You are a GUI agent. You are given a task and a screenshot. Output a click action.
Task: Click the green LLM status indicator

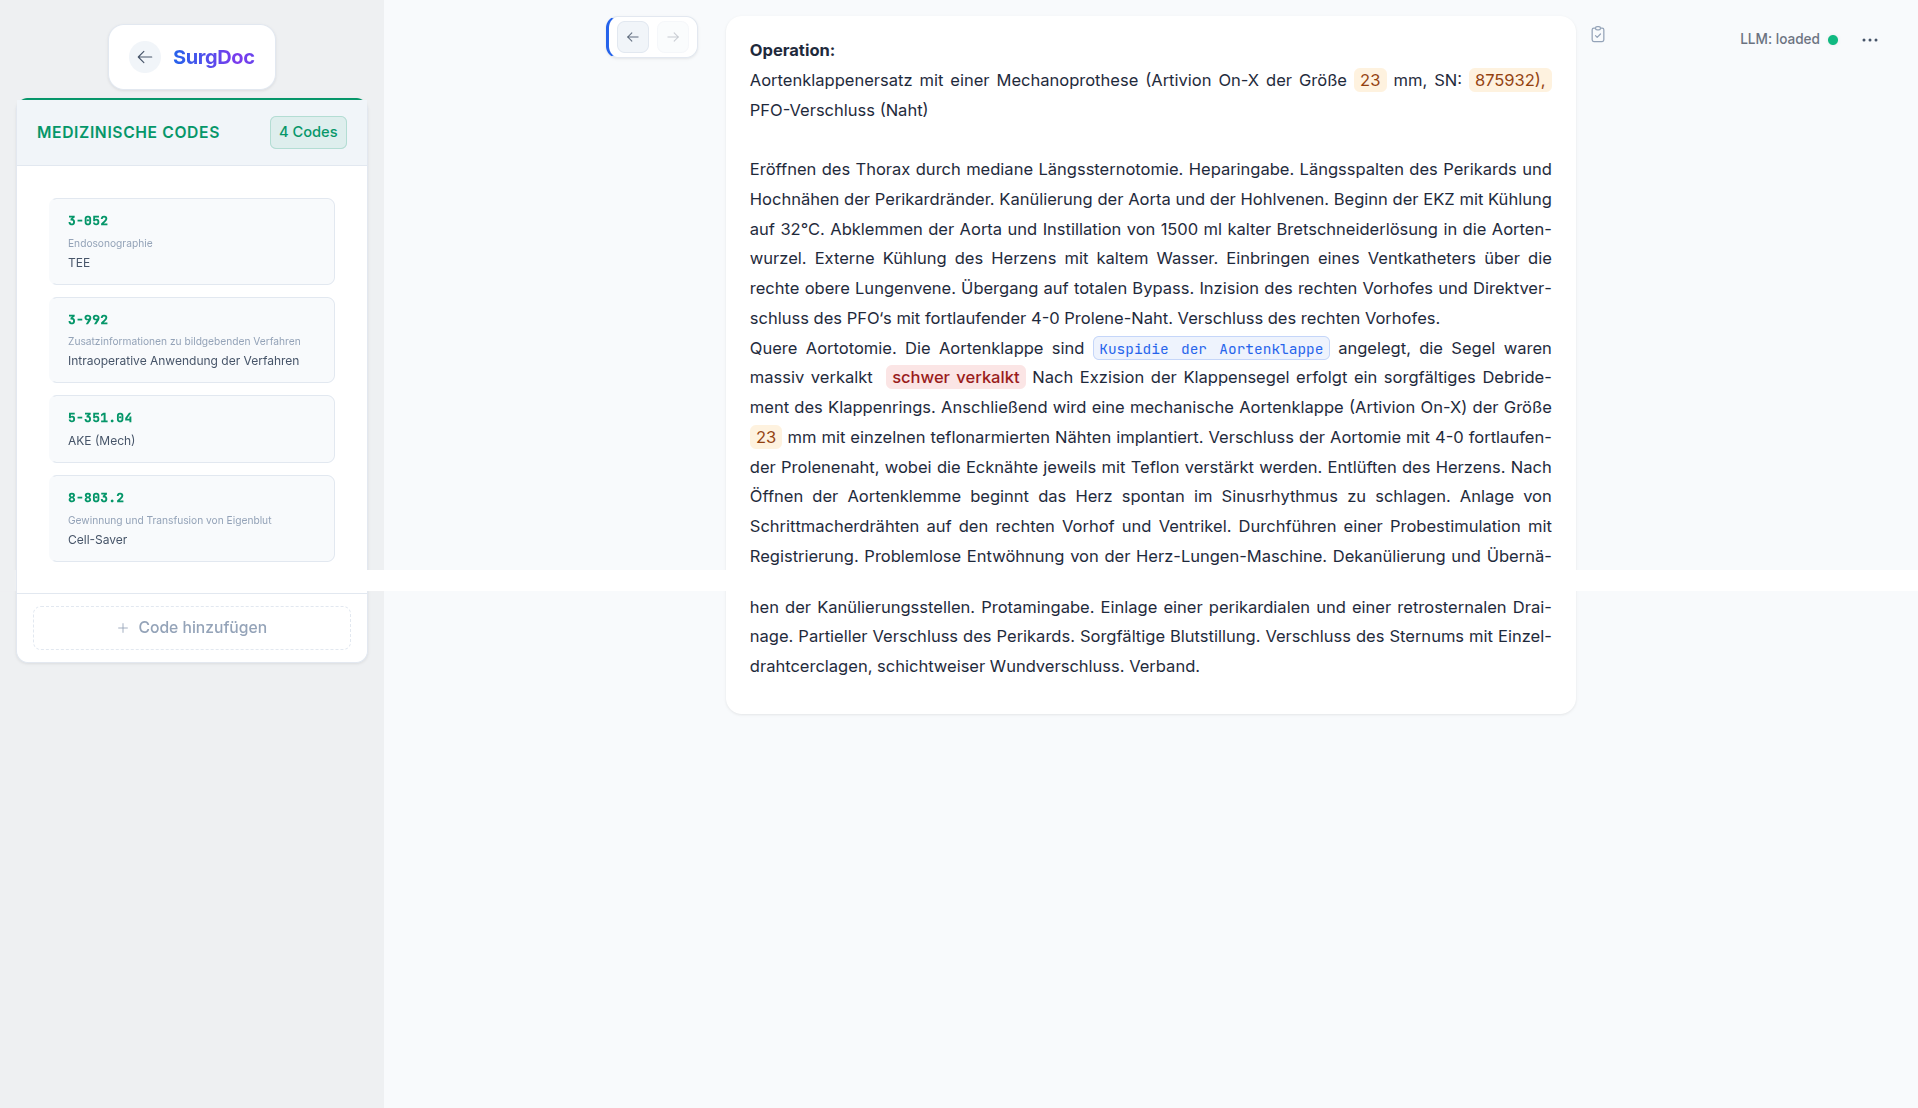(x=1833, y=40)
